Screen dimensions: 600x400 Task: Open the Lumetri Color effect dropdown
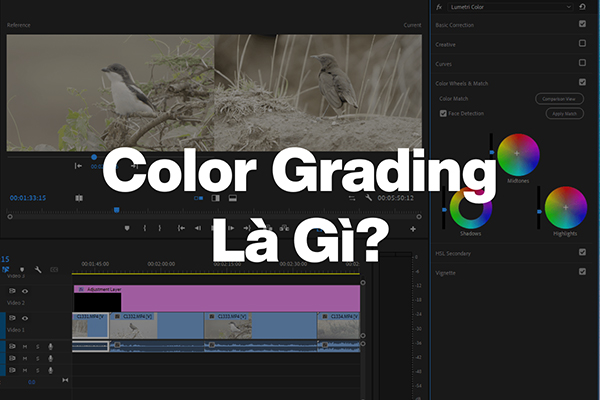(x=510, y=7)
